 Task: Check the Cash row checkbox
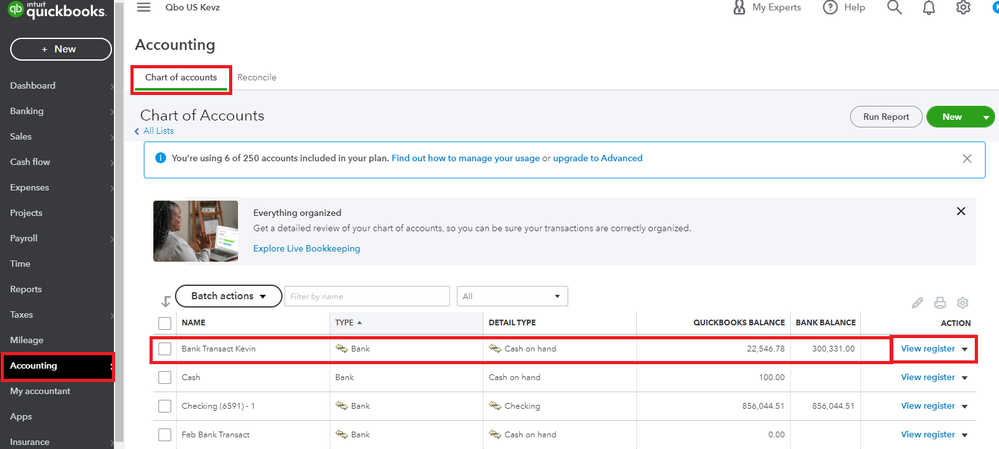coord(164,377)
